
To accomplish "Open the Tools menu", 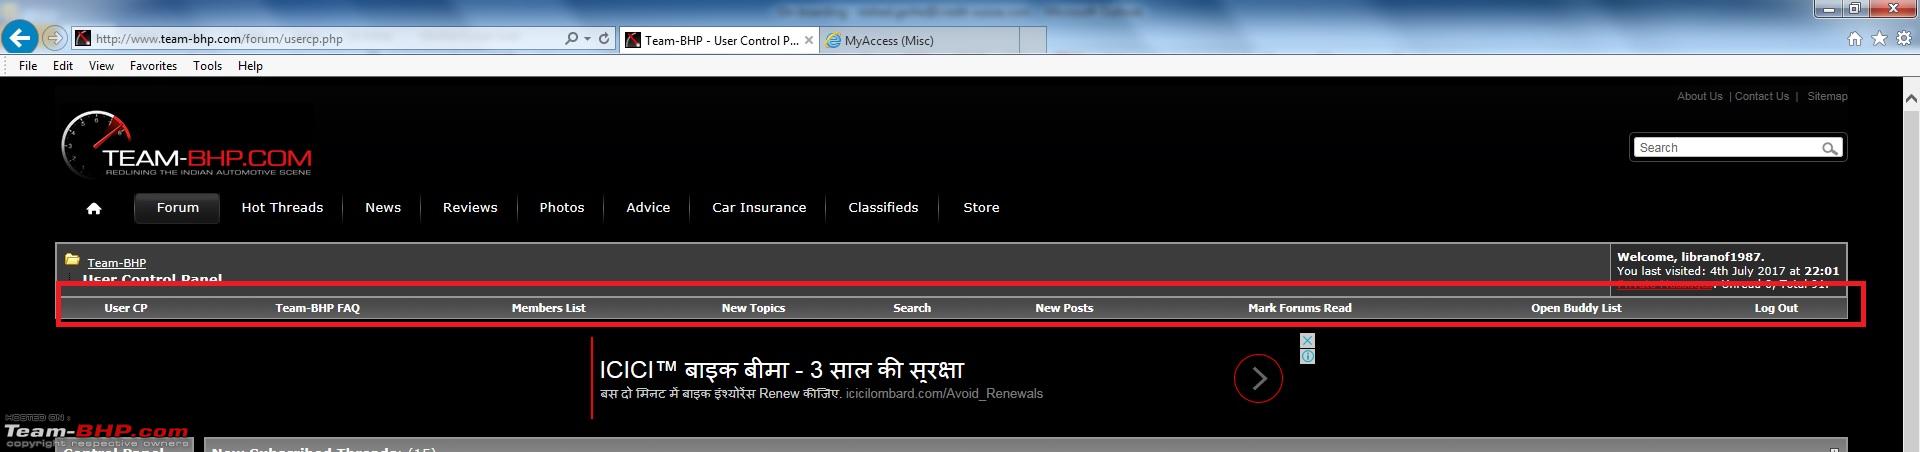I will 207,66.
